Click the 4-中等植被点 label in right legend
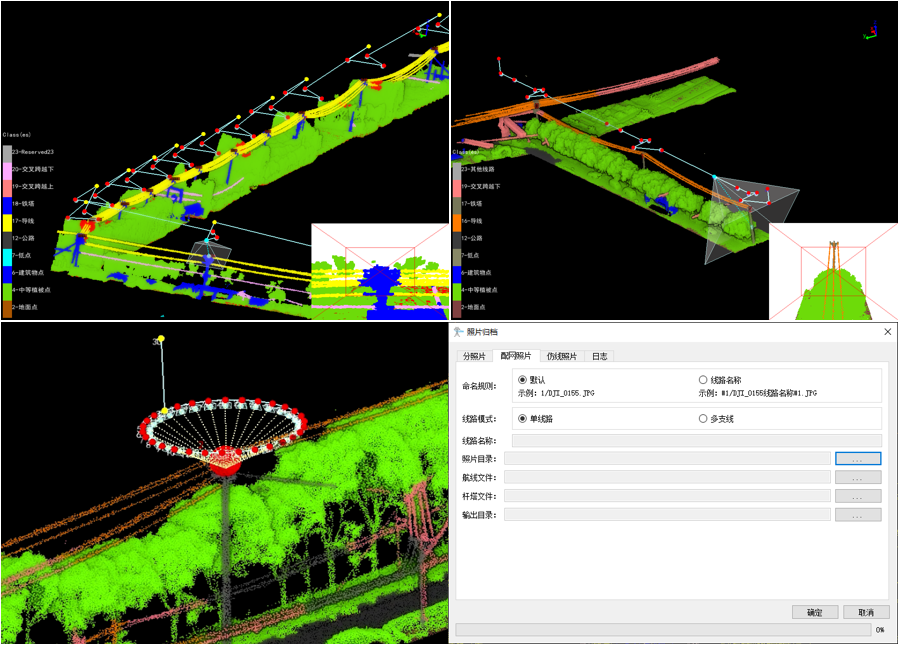The image size is (900, 645). click(480, 290)
